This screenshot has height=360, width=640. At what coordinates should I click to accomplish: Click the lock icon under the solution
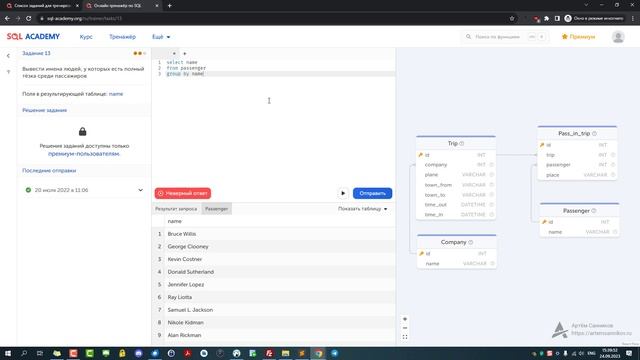82,131
